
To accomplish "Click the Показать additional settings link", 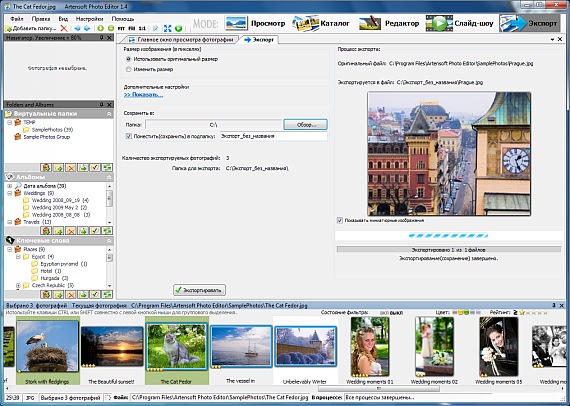I will coord(143,95).
